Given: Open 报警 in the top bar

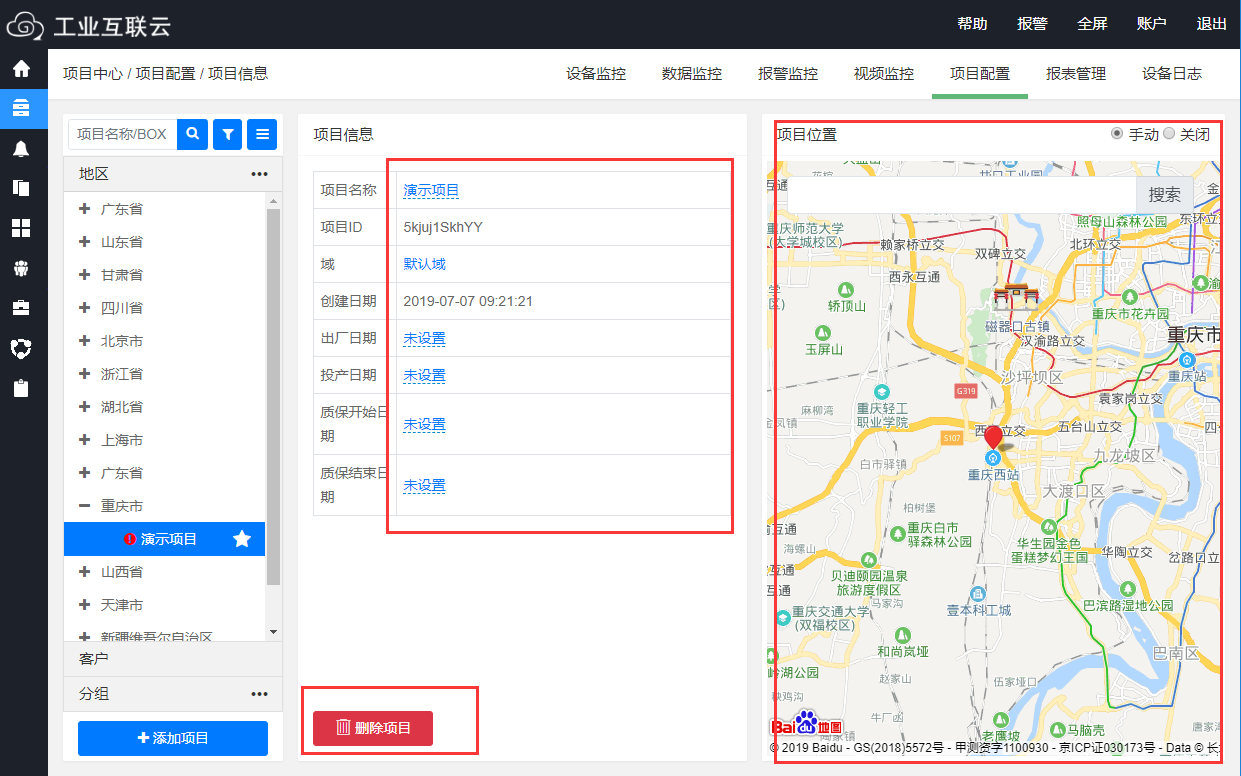Looking at the screenshot, I should click(1032, 24).
